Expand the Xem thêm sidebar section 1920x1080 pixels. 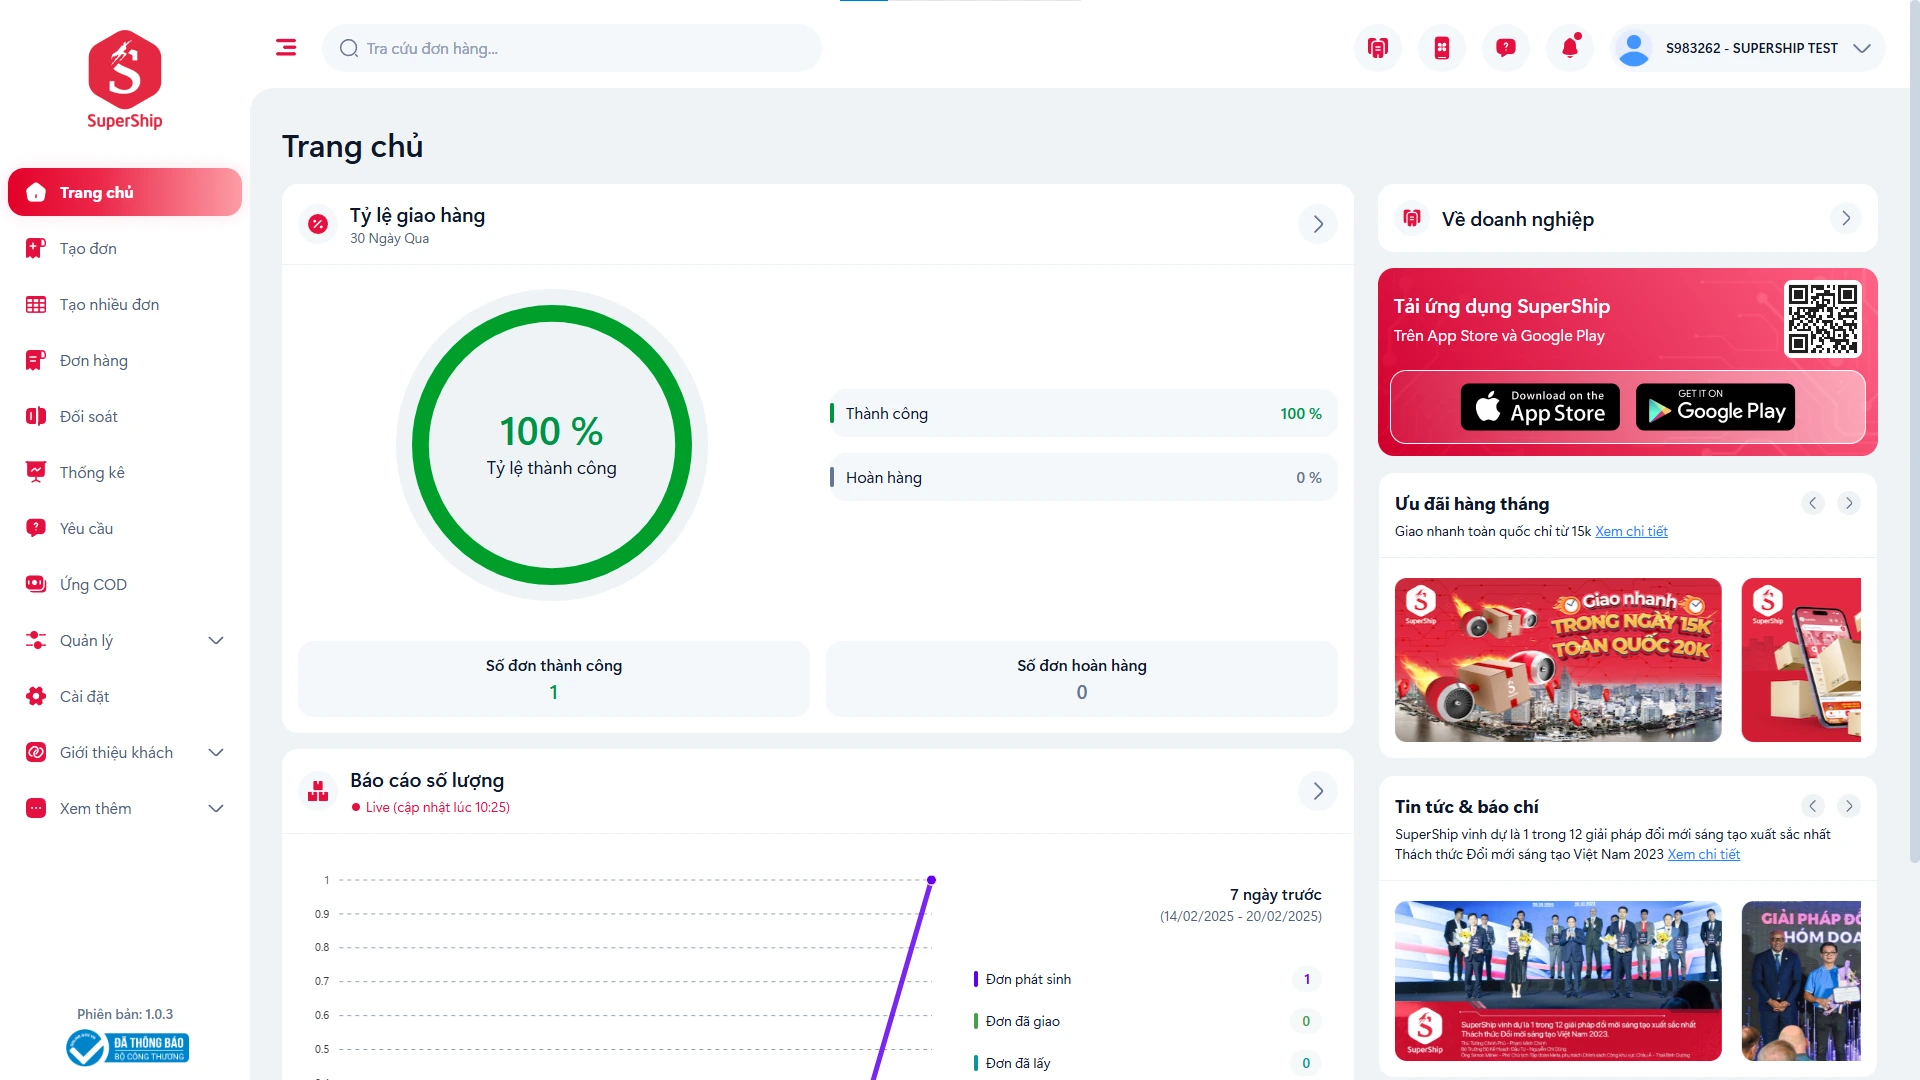tap(215, 808)
